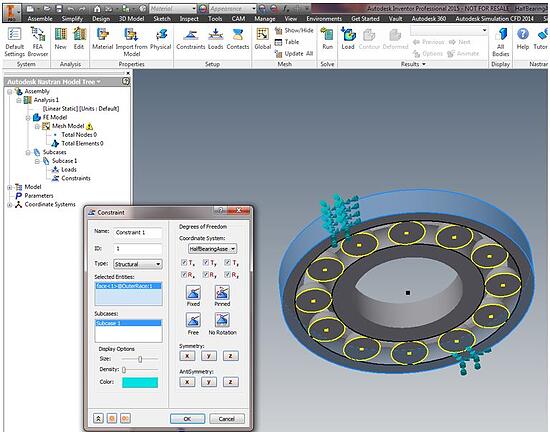This screenshot has width=550, height=432.
Task: Run the solver
Action: click(x=327, y=39)
